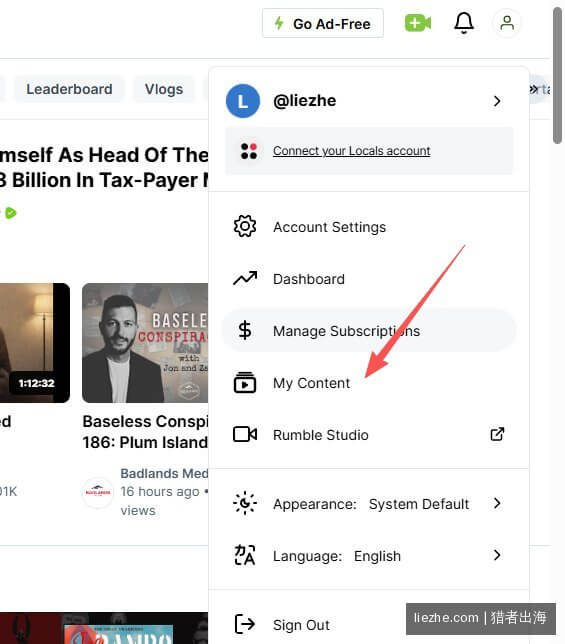Expand the Appearance System Default option
Screen dimensions: 565x644
pos(369,504)
